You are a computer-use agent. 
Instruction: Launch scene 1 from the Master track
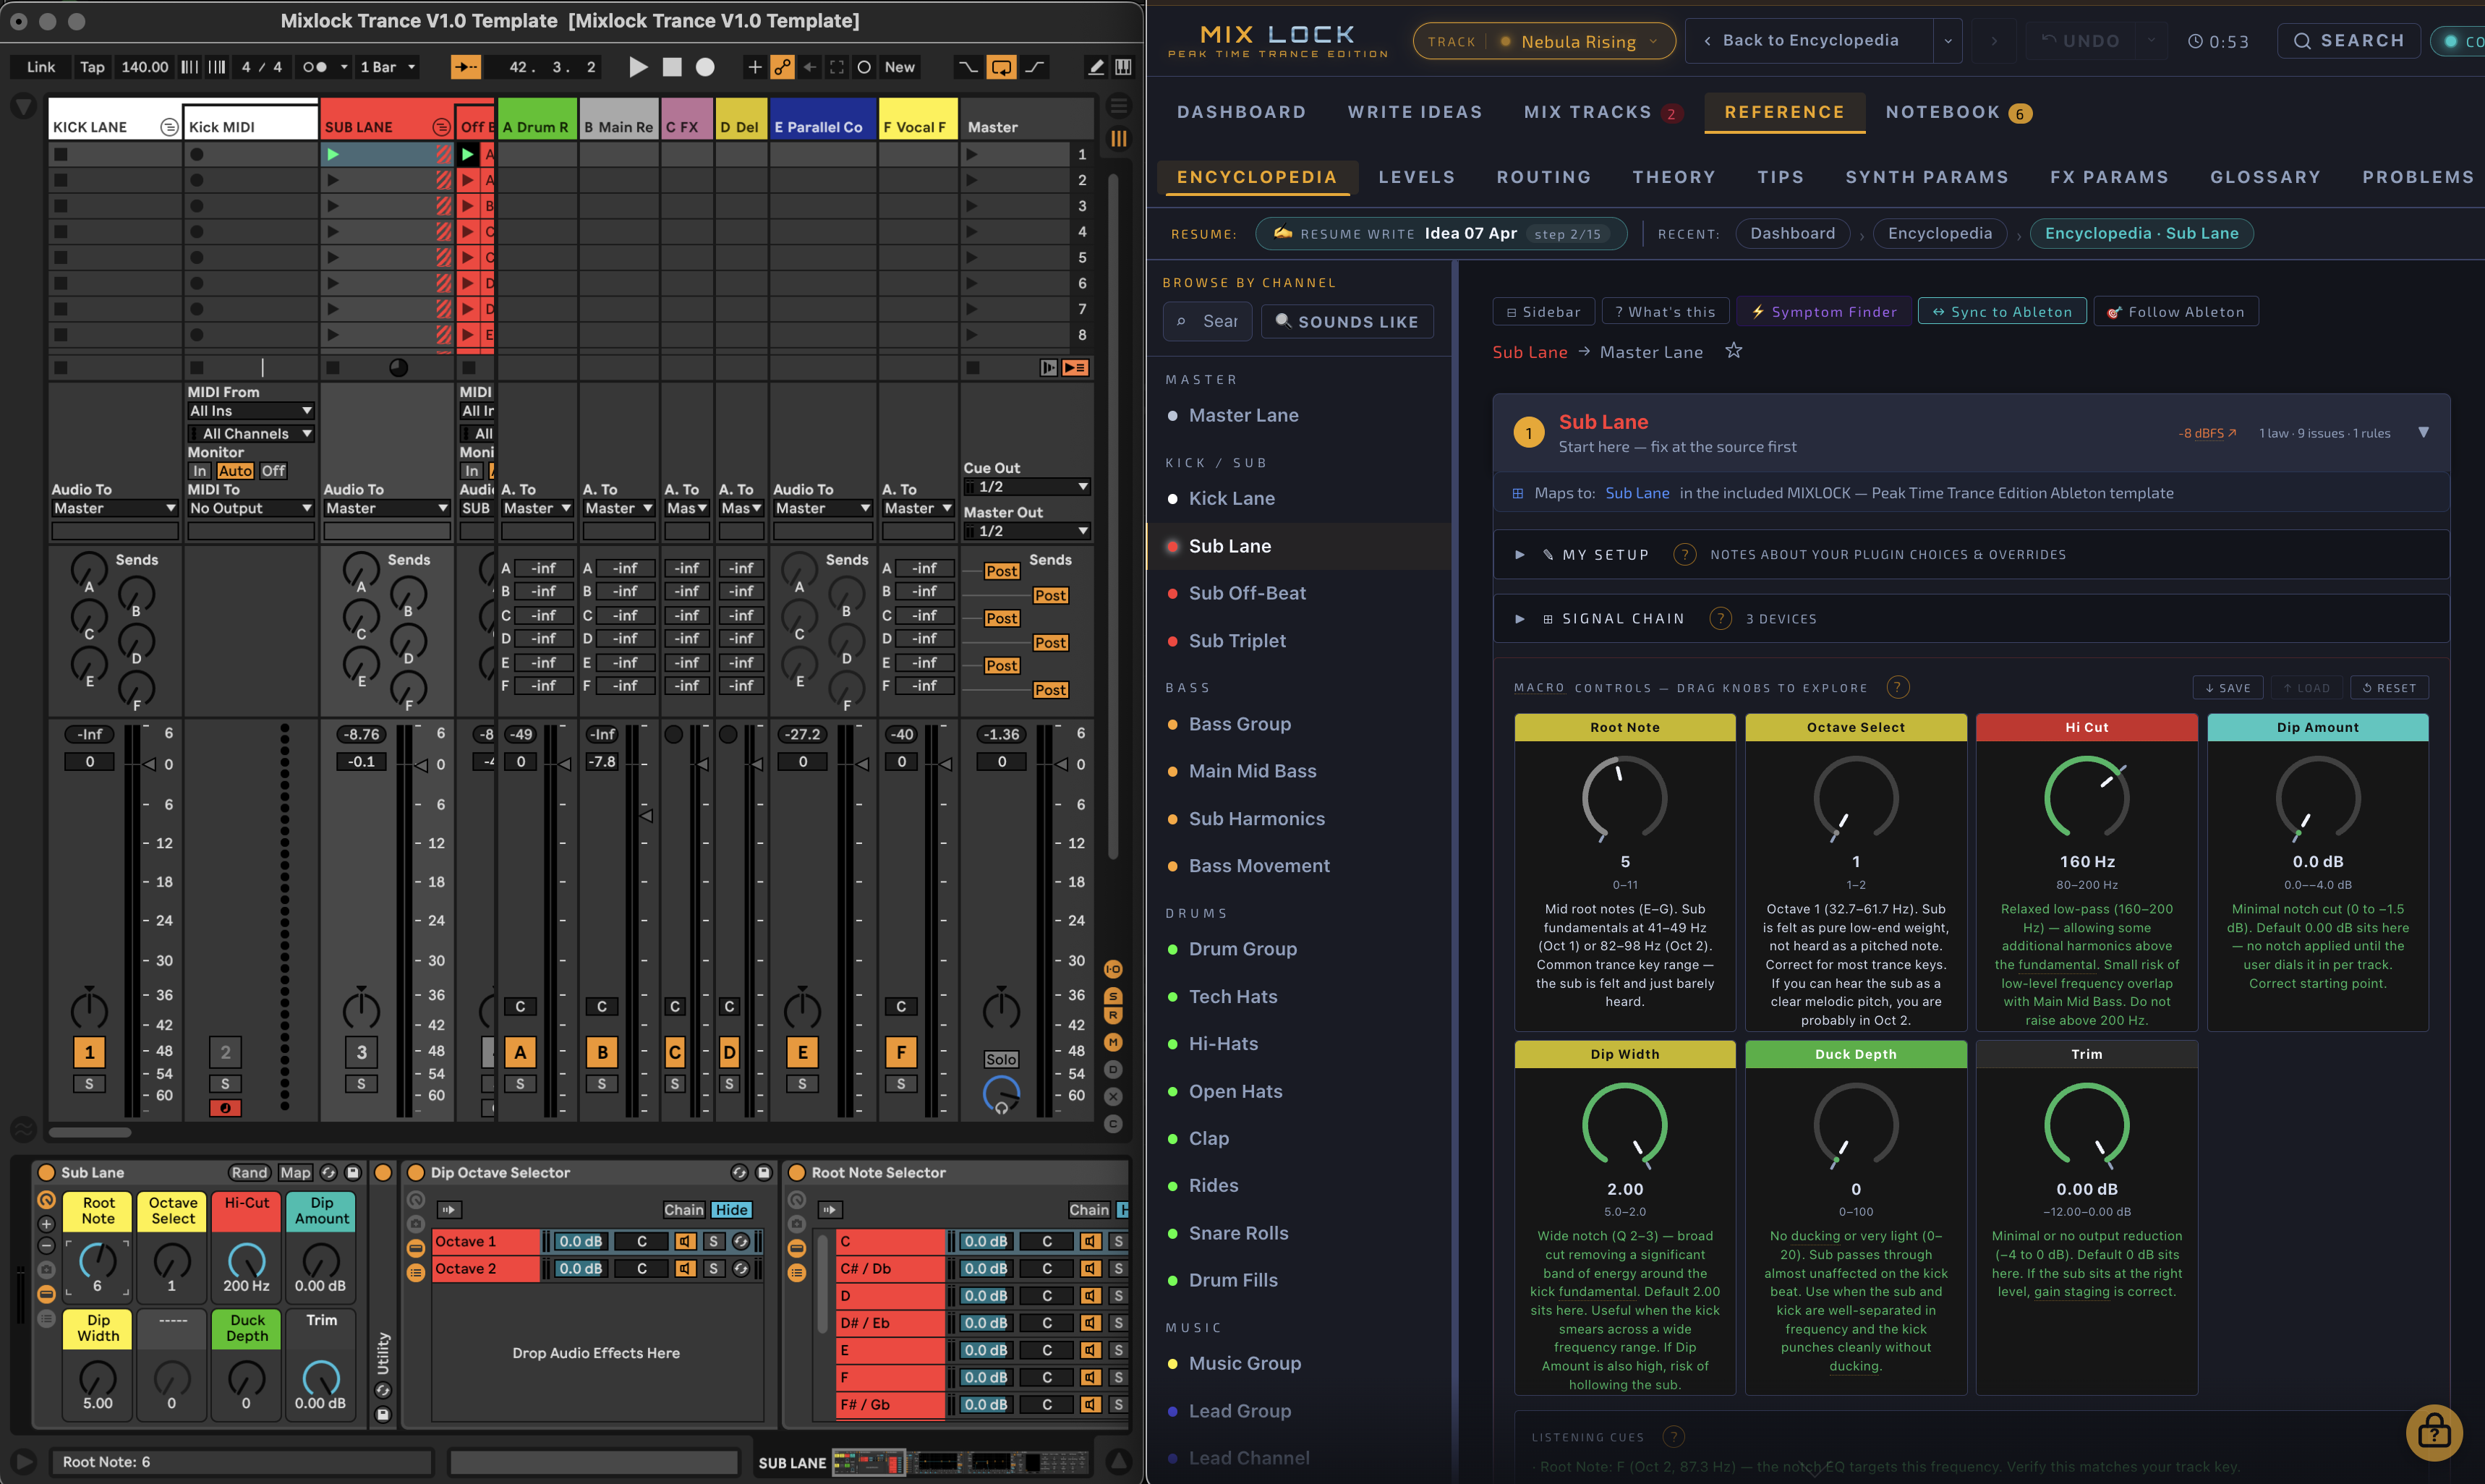point(971,154)
